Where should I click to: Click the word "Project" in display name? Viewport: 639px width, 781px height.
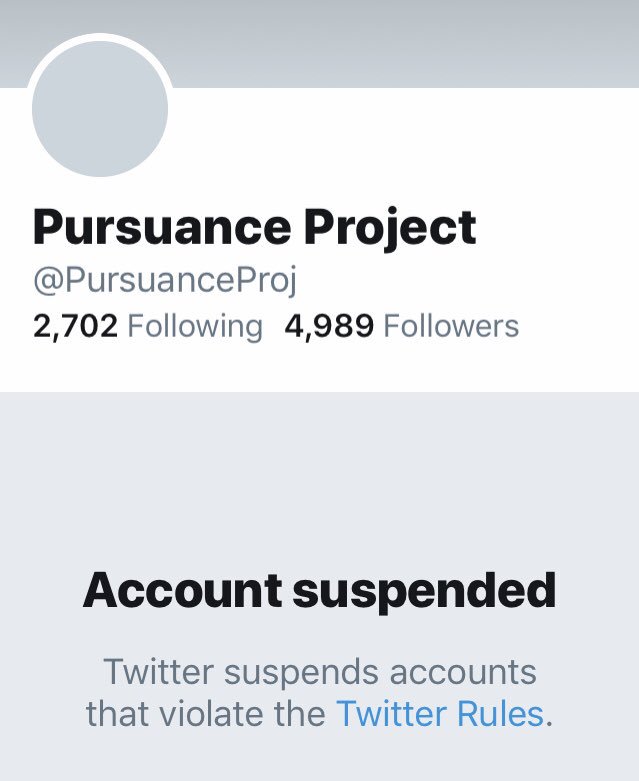click(x=390, y=228)
